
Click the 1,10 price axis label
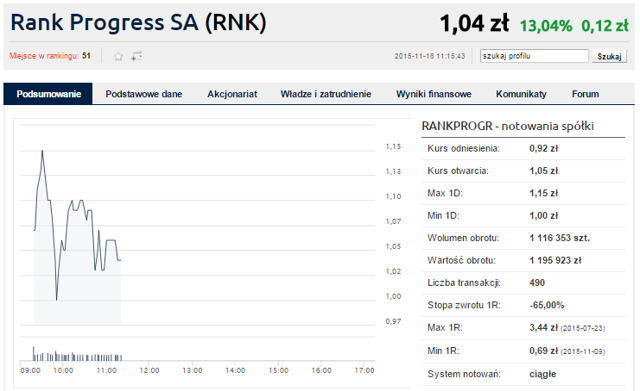point(393,197)
